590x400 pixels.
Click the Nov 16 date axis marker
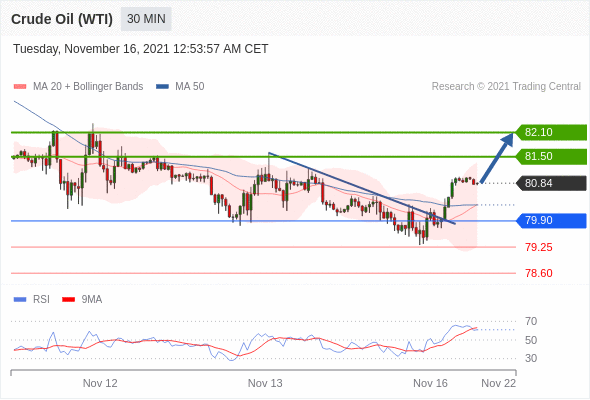point(430,383)
